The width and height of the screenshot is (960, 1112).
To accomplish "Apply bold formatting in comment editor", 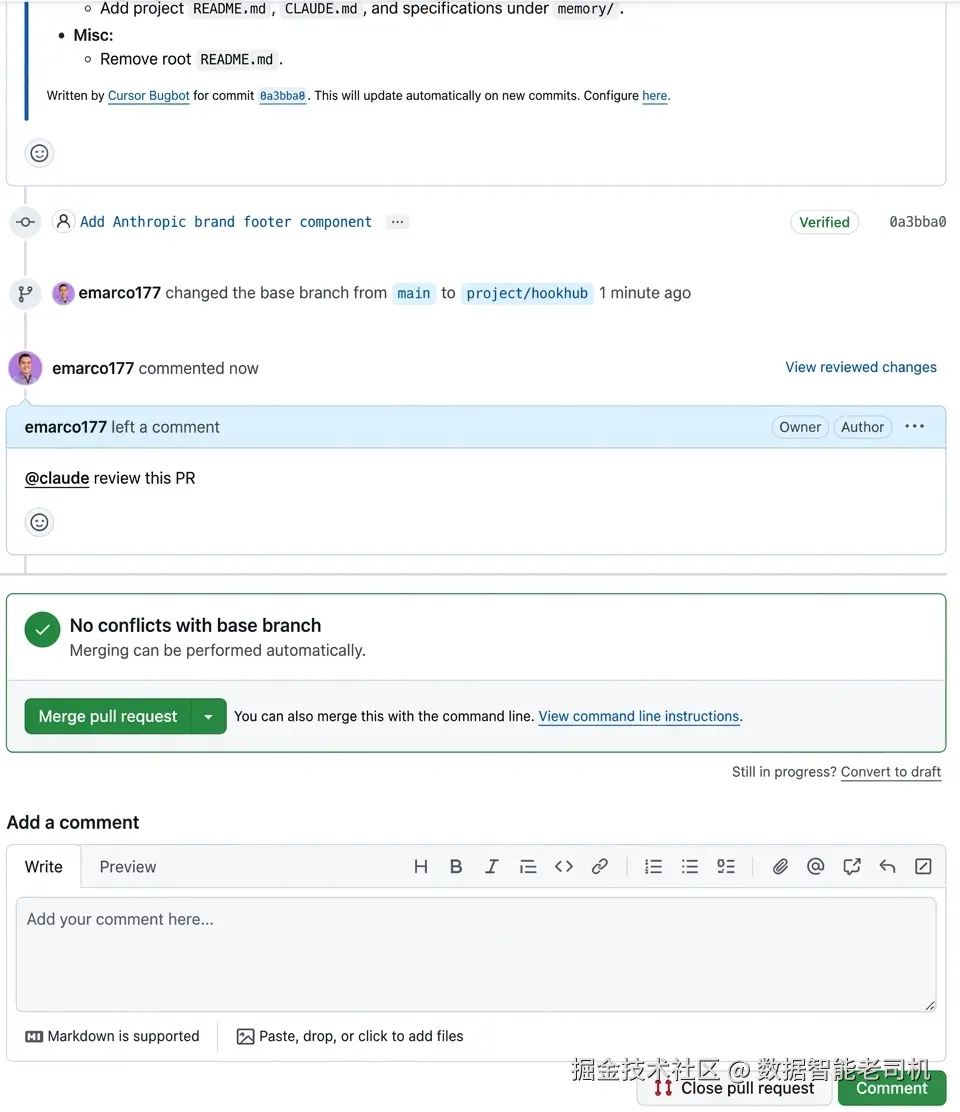I will coord(456,867).
